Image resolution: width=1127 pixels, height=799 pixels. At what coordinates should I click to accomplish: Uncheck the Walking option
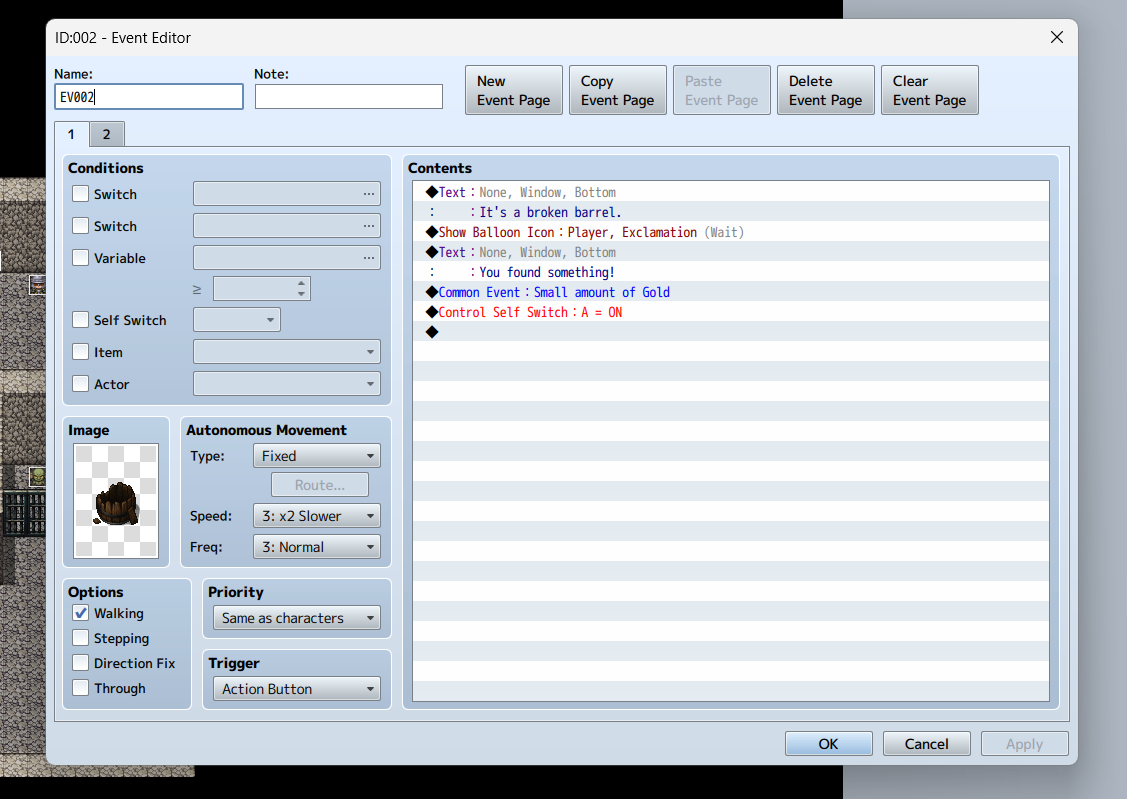coord(81,613)
